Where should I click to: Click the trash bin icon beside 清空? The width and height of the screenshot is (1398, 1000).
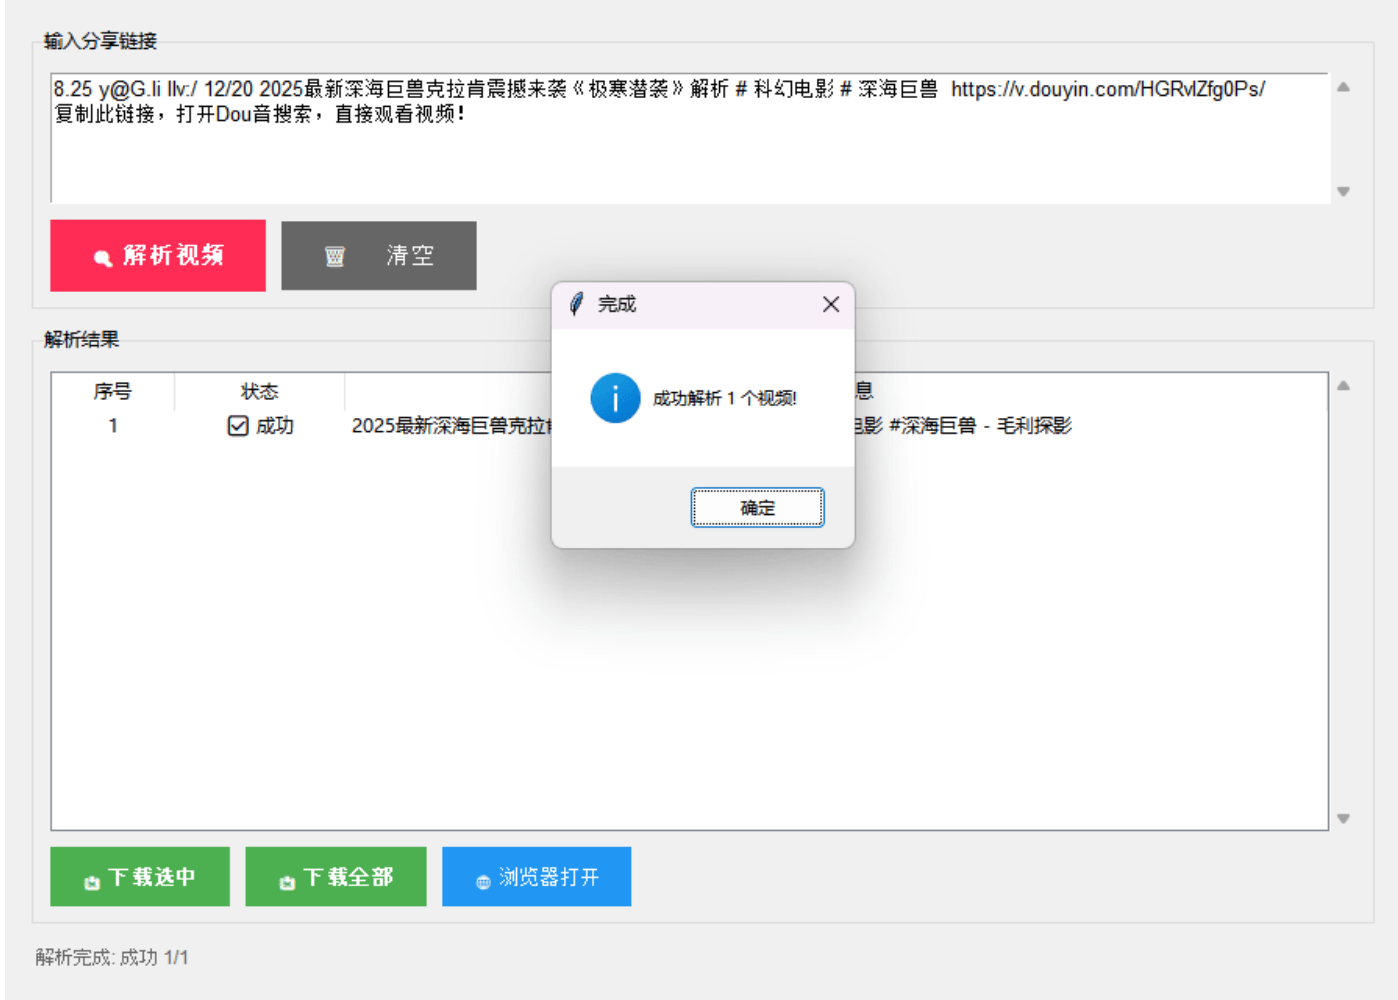pos(335,257)
